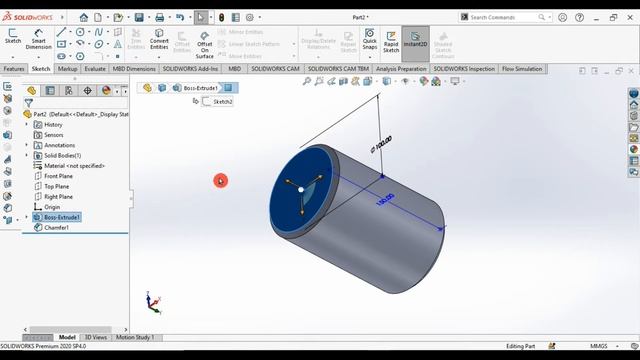Click Zoom to Fit in the view toolbar
Viewport: 640px width, 360px height.
[307, 81]
